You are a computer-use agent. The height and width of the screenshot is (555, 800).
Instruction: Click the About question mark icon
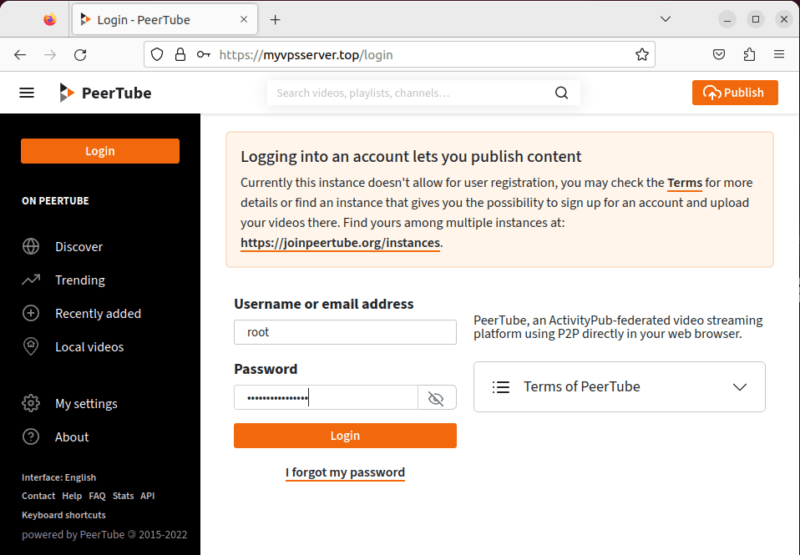point(31,437)
